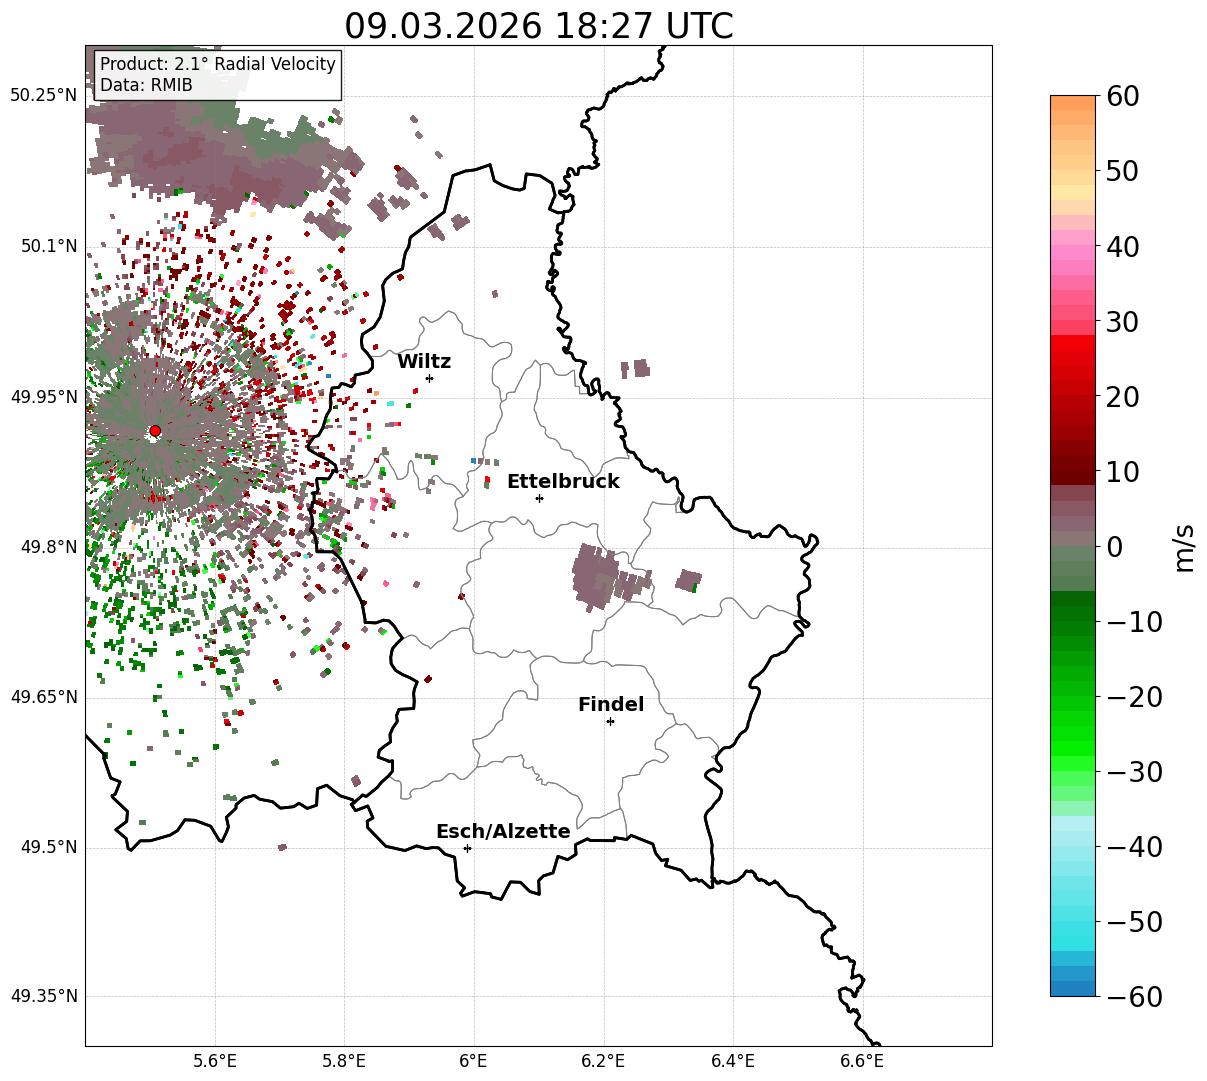Click the 60 tick on colorbar
Viewport: 1207px width, 1081px height.
(x=1123, y=96)
